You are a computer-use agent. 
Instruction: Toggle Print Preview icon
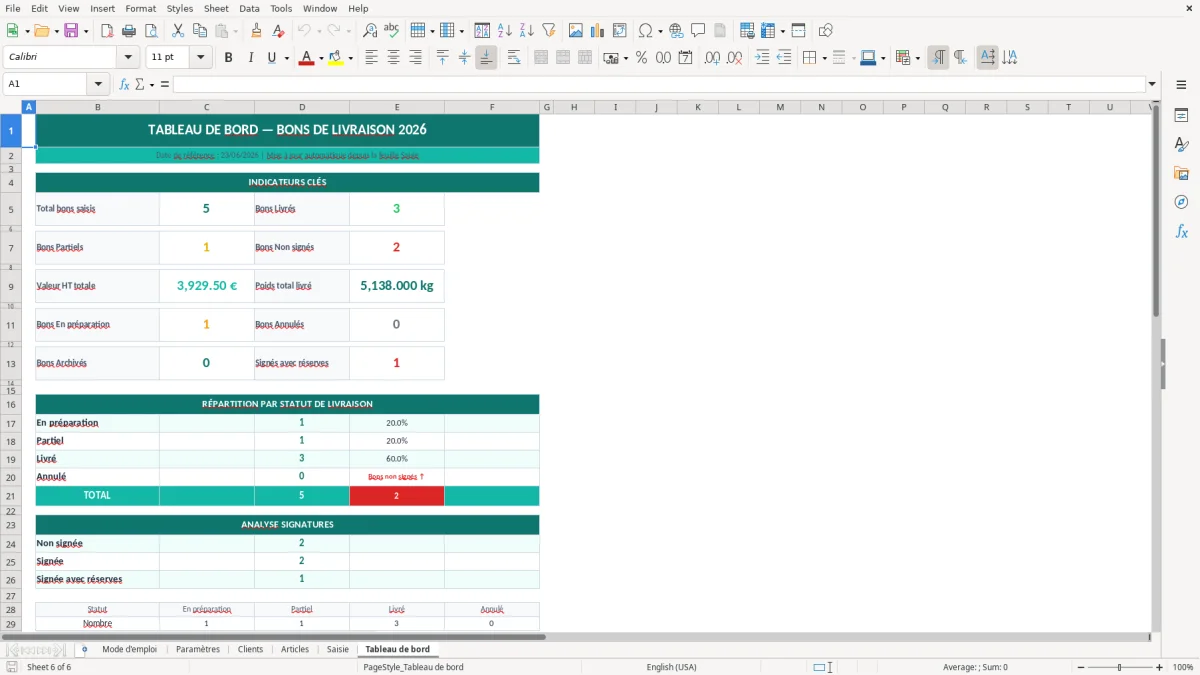[151, 31]
